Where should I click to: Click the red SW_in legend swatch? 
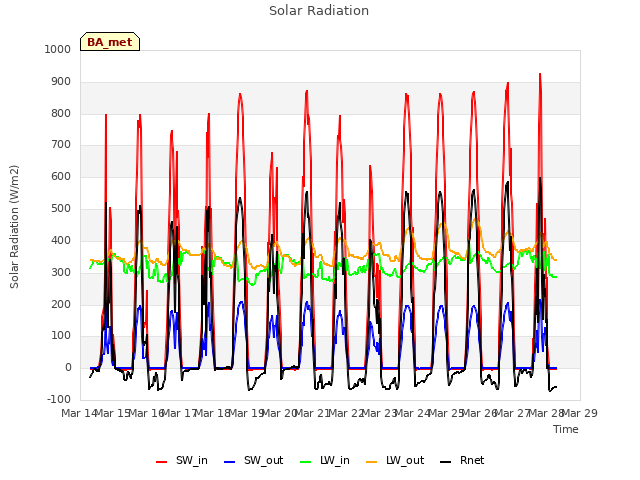pyautogui.click(x=162, y=462)
